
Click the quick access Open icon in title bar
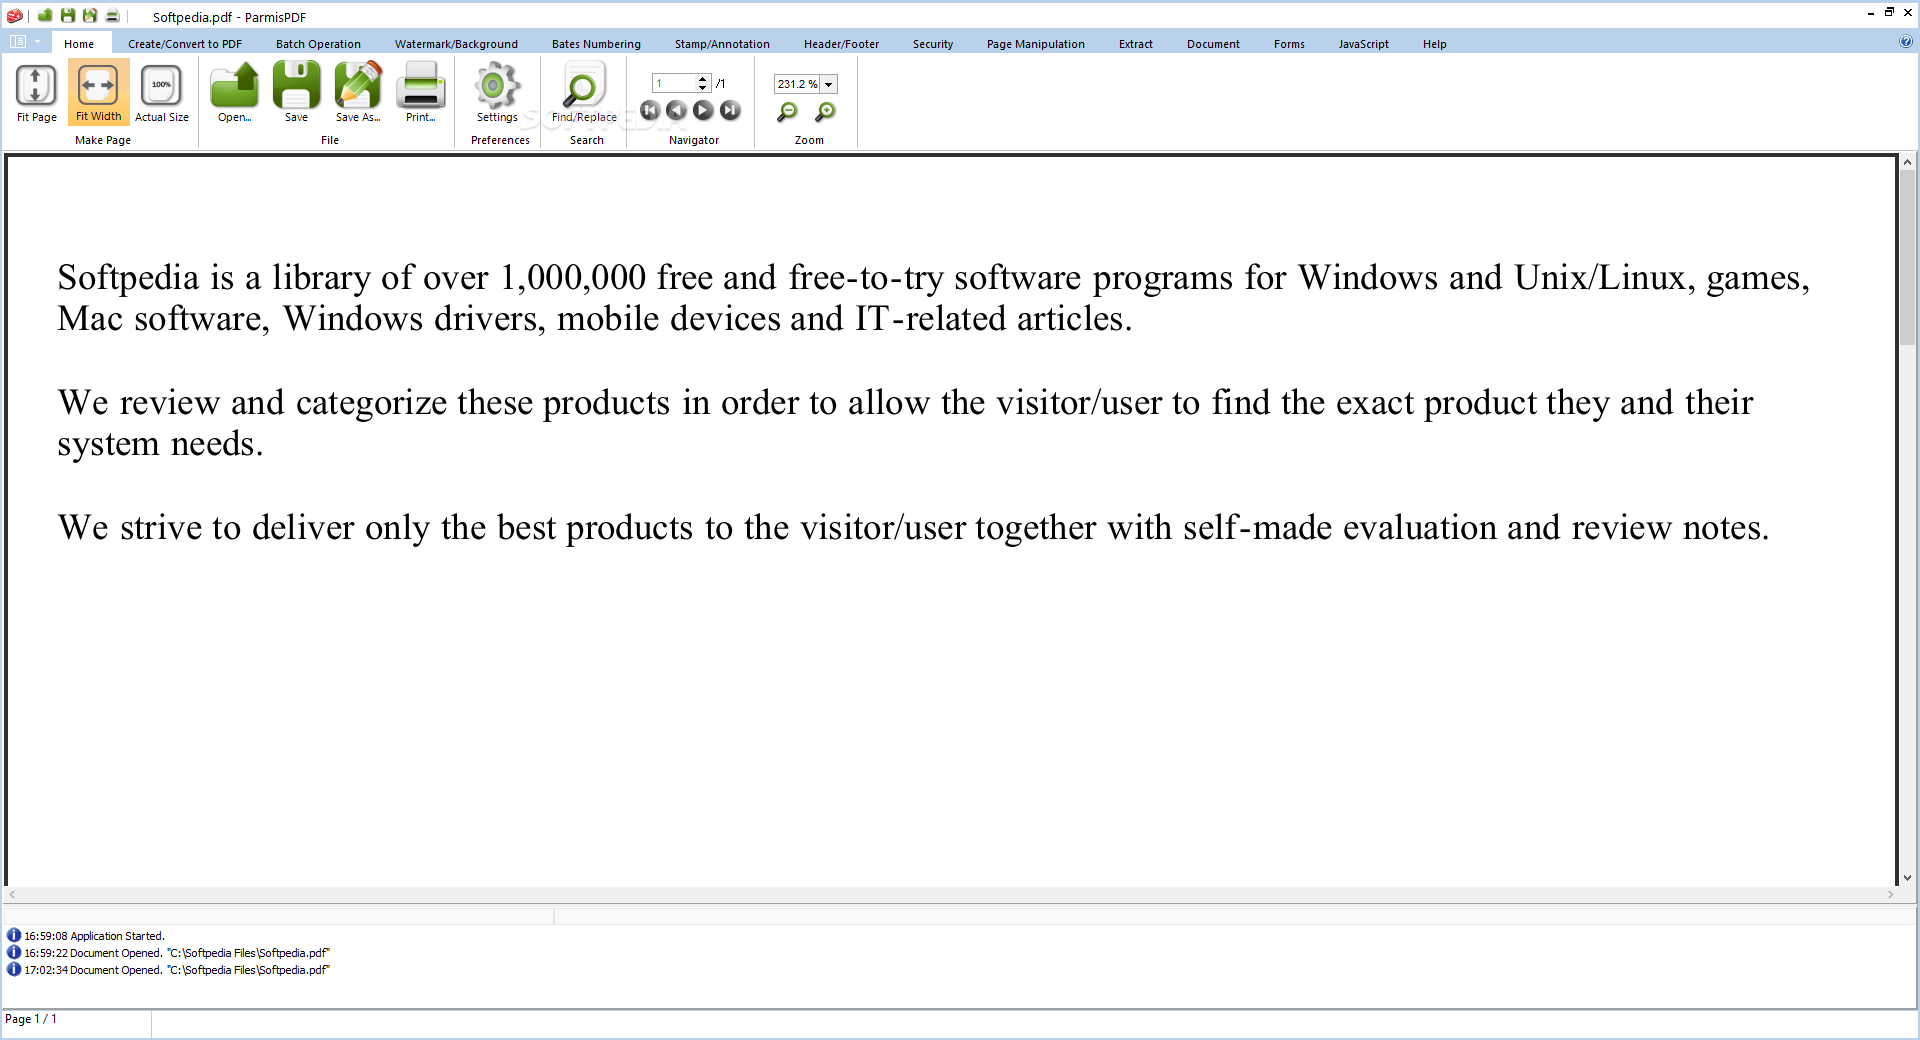(x=45, y=15)
